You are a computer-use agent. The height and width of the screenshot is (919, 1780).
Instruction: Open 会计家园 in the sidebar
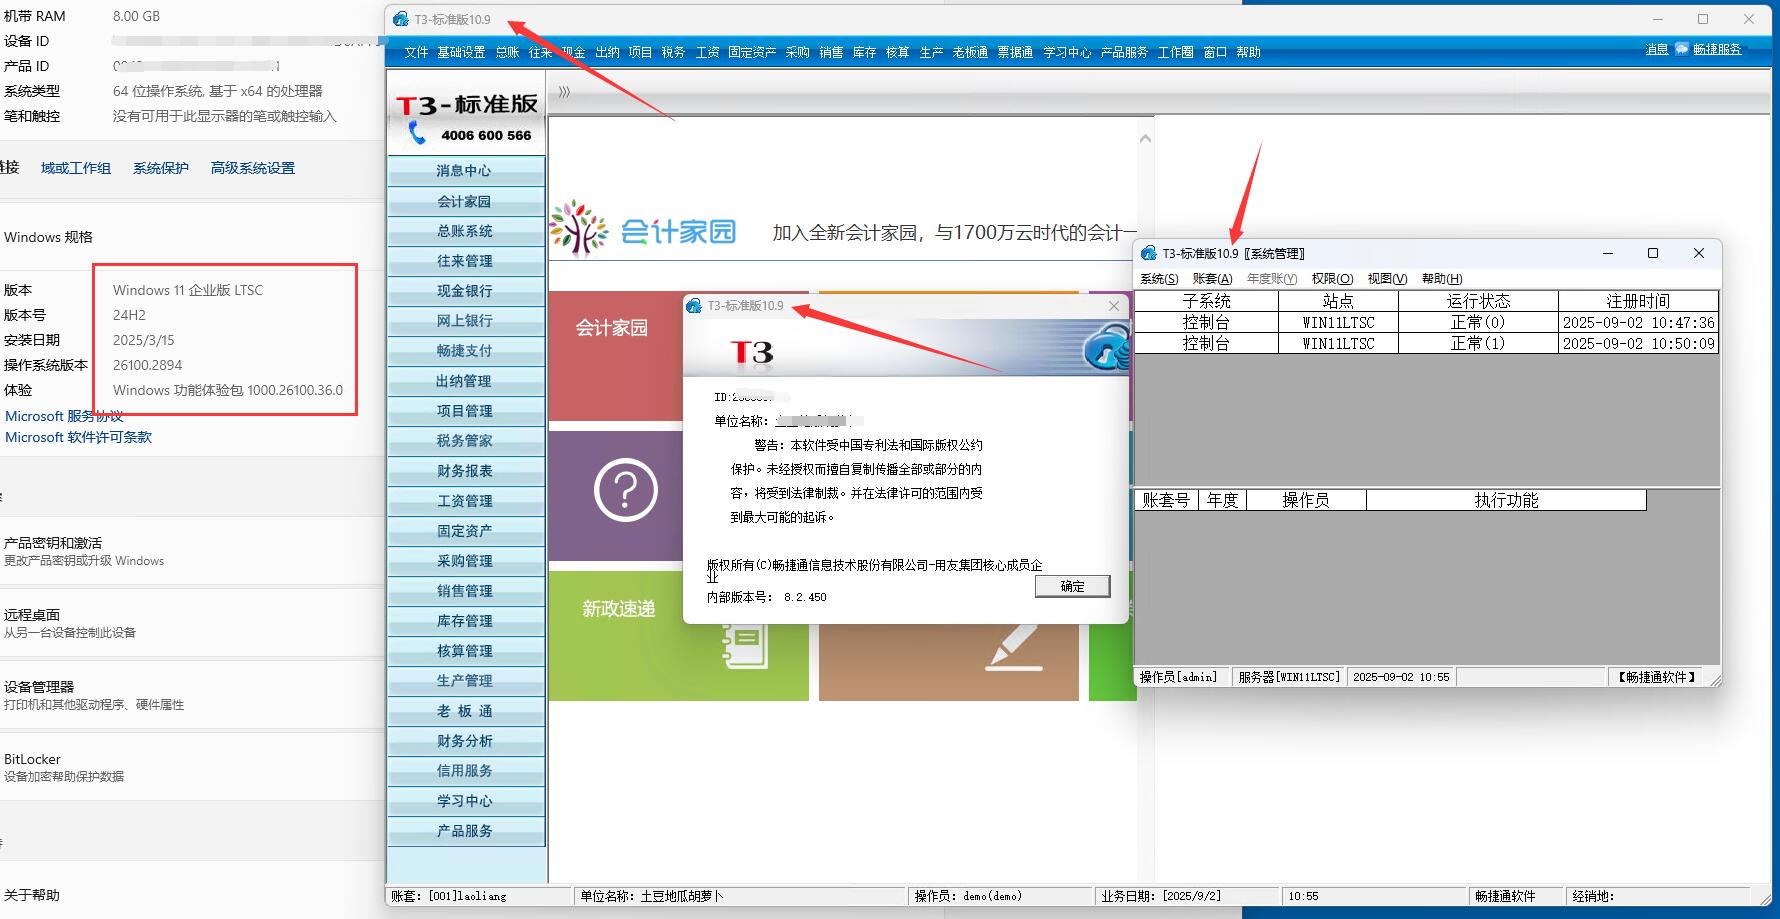pos(465,202)
